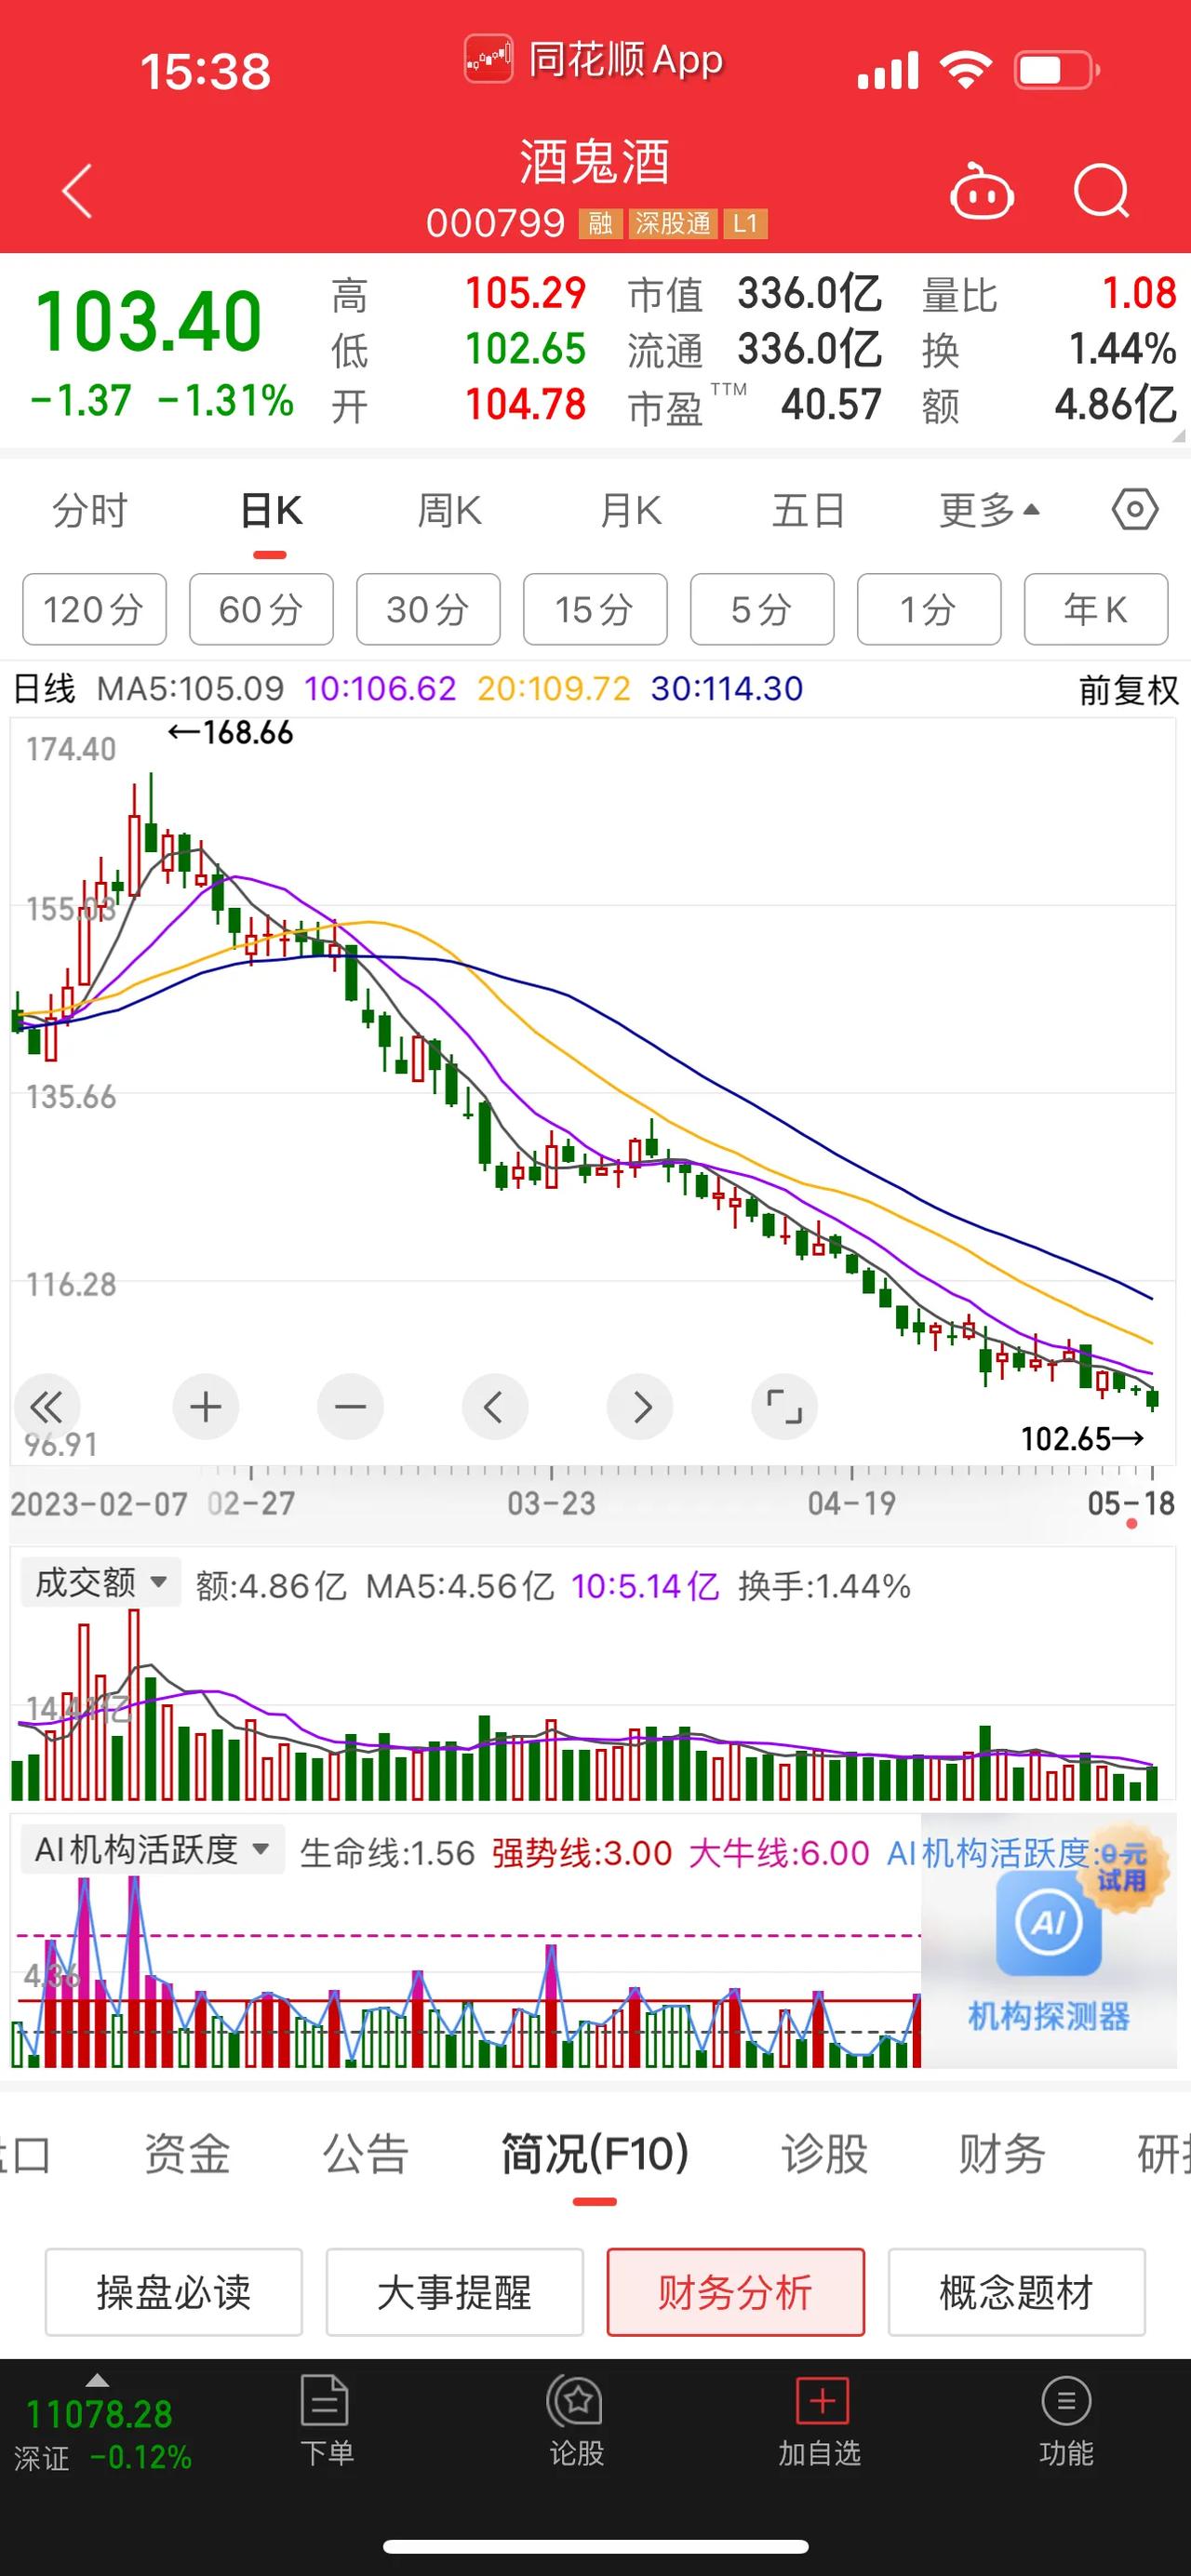Select 简况(F10) tab
Image resolution: width=1191 pixels, height=2576 pixels.
tap(595, 2153)
